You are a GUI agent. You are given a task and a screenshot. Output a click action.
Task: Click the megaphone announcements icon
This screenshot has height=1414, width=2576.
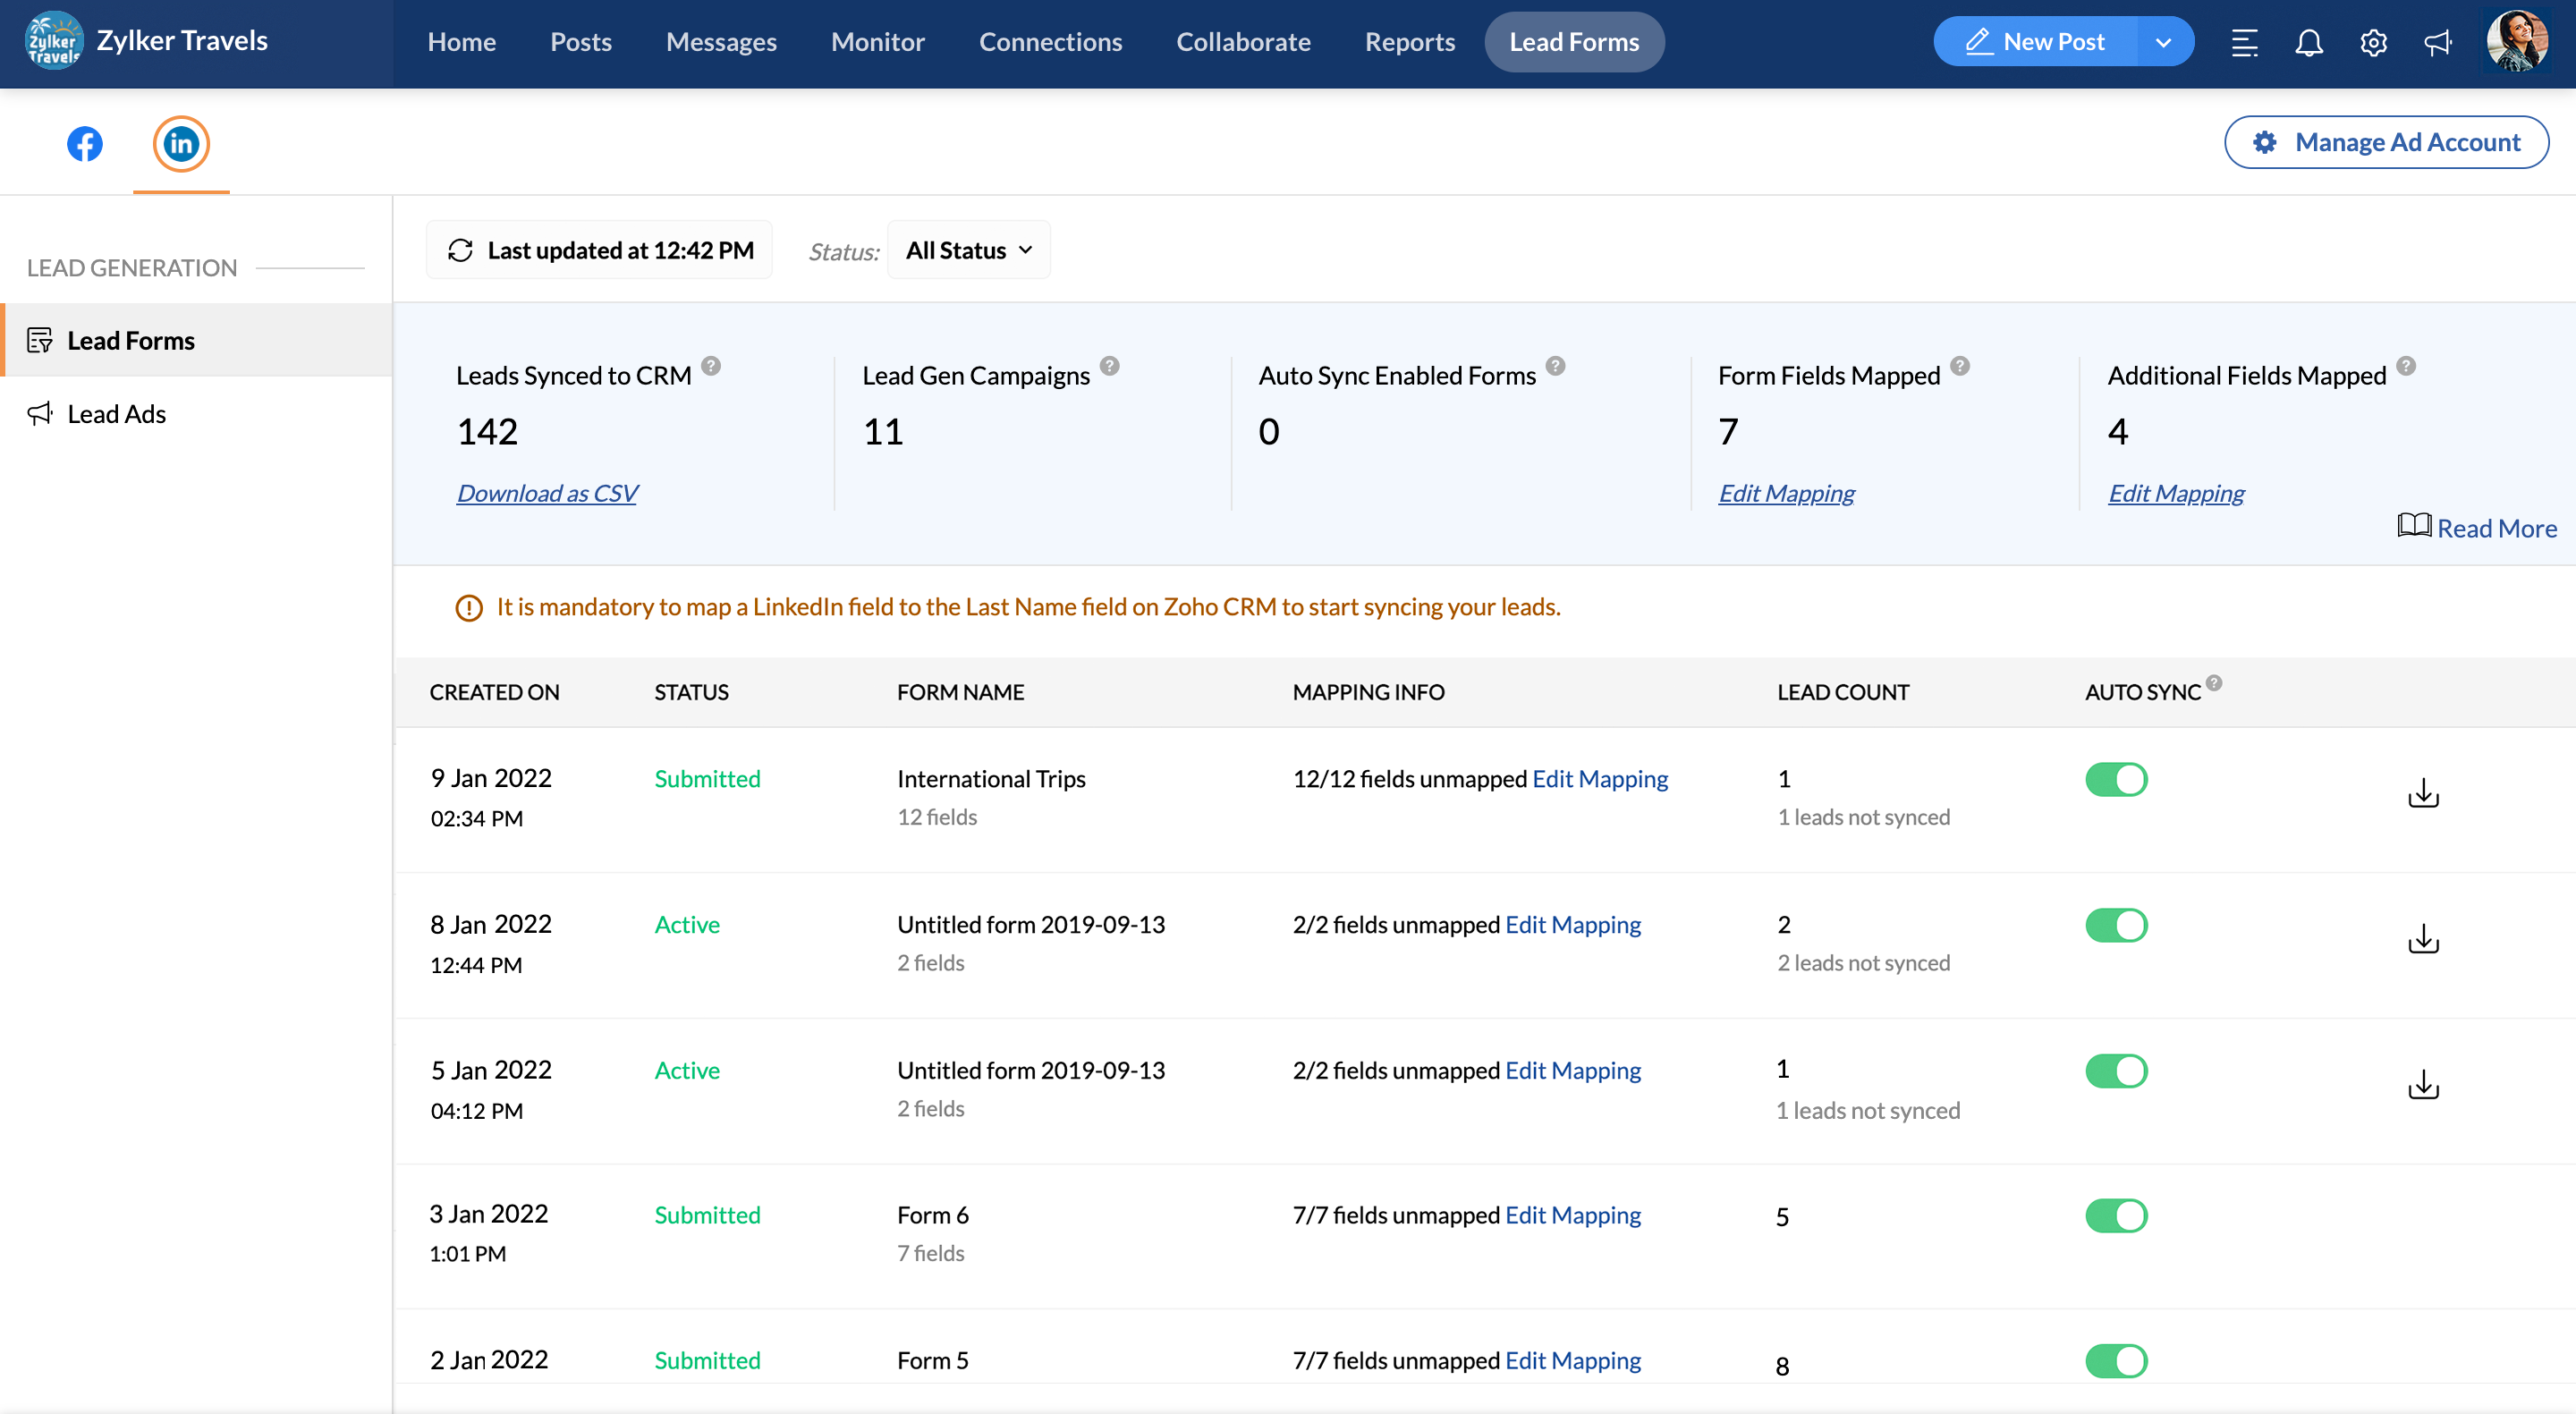click(2438, 42)
